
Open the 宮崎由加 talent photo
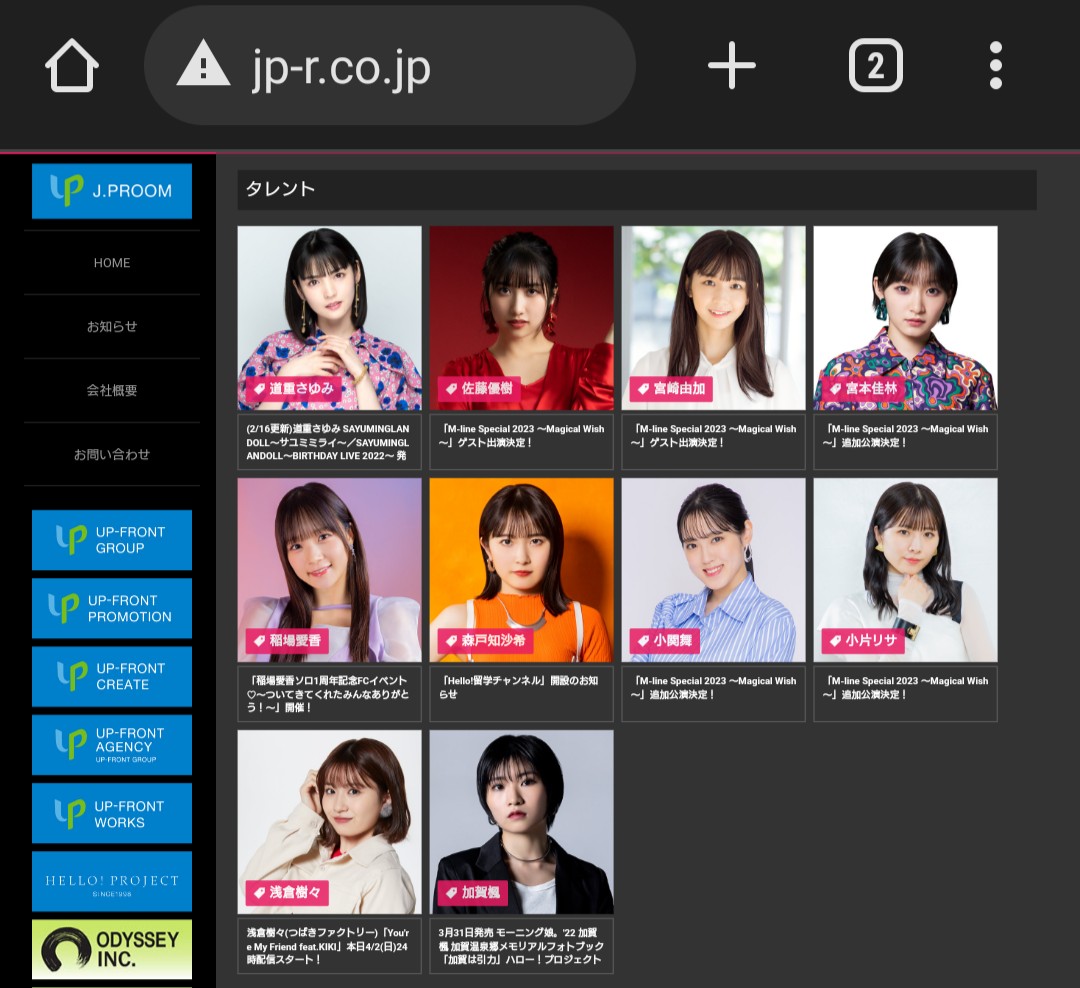(x=714, y=318)
